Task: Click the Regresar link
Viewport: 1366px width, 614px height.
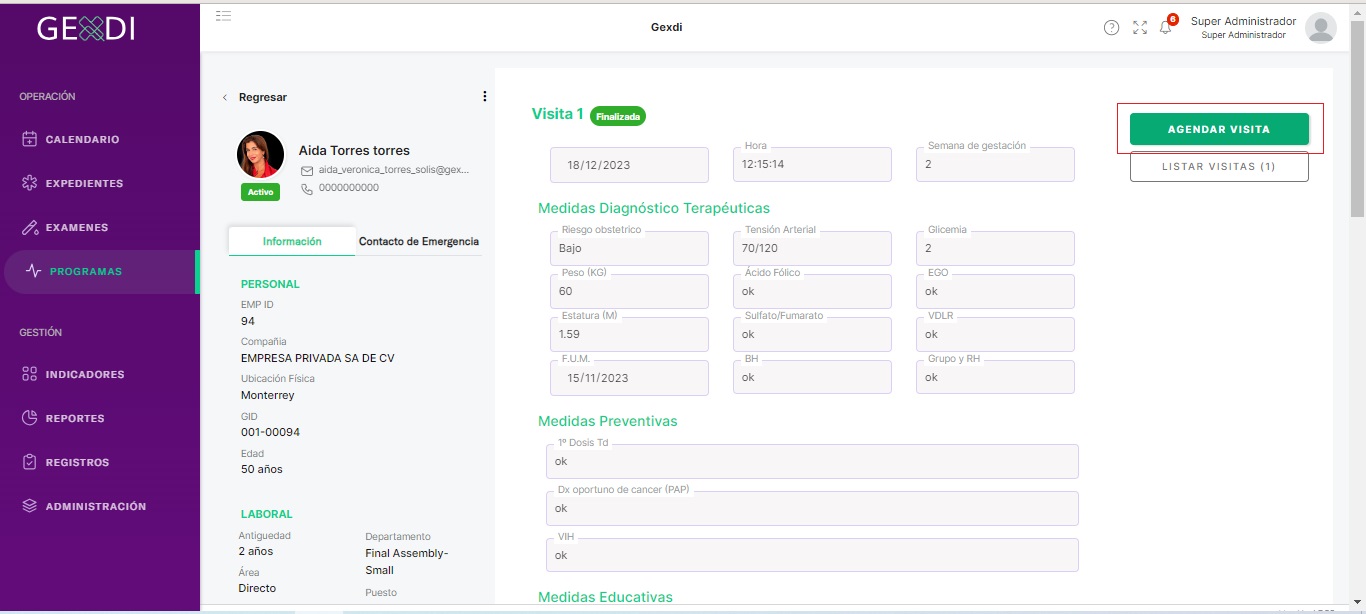Action: [263, 97]
